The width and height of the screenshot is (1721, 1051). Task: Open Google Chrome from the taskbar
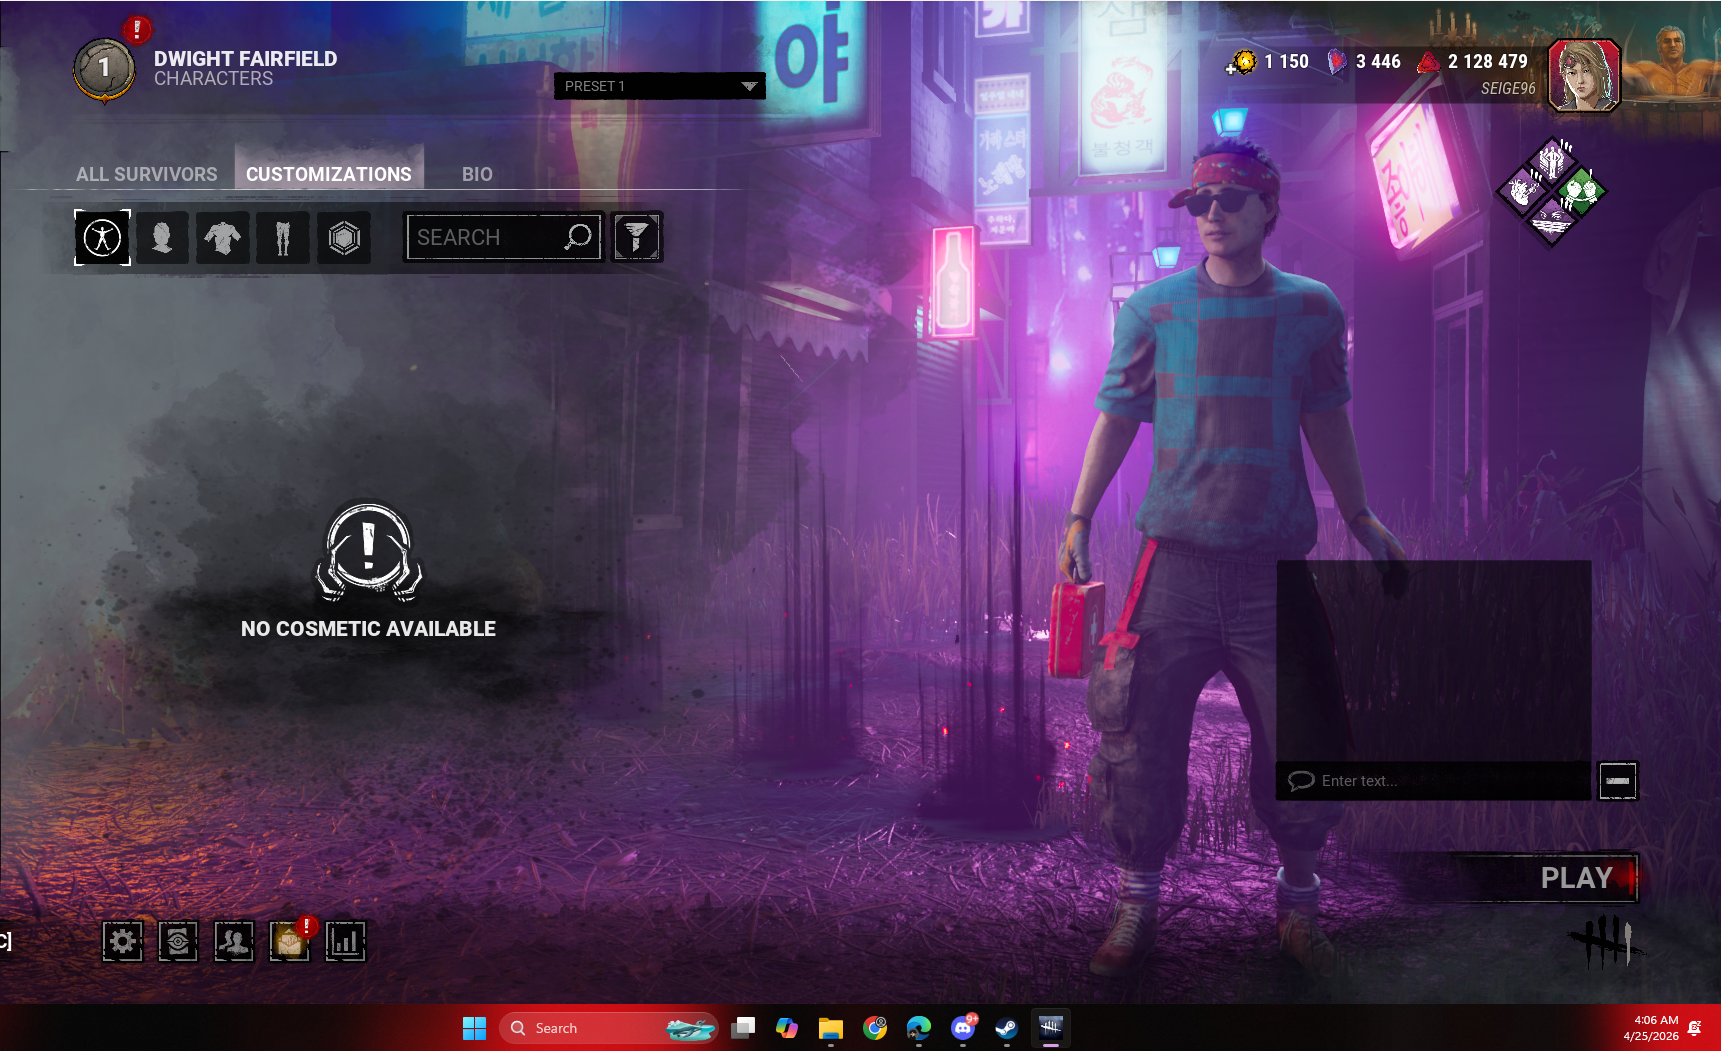point(875,1027)
